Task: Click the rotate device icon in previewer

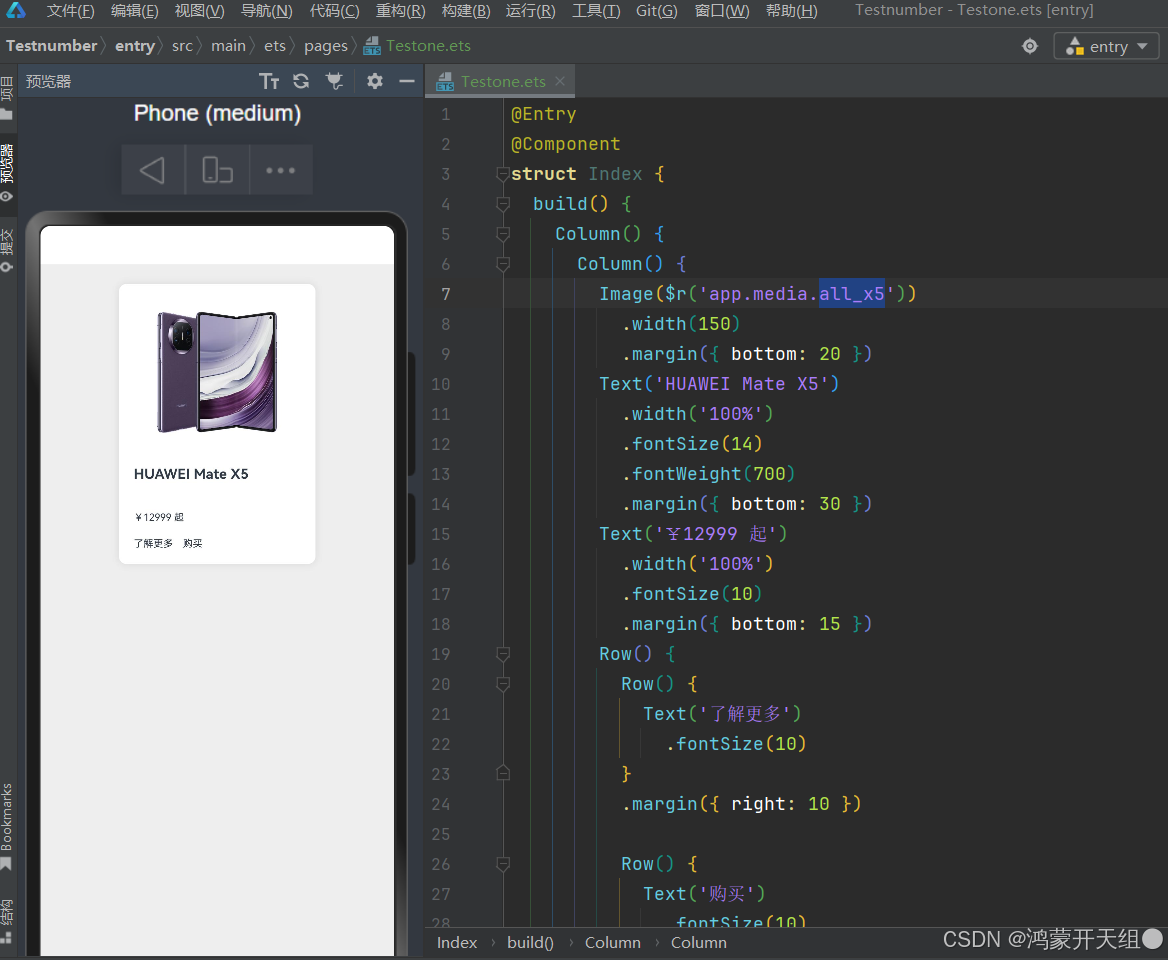Action: coord(217,171)
